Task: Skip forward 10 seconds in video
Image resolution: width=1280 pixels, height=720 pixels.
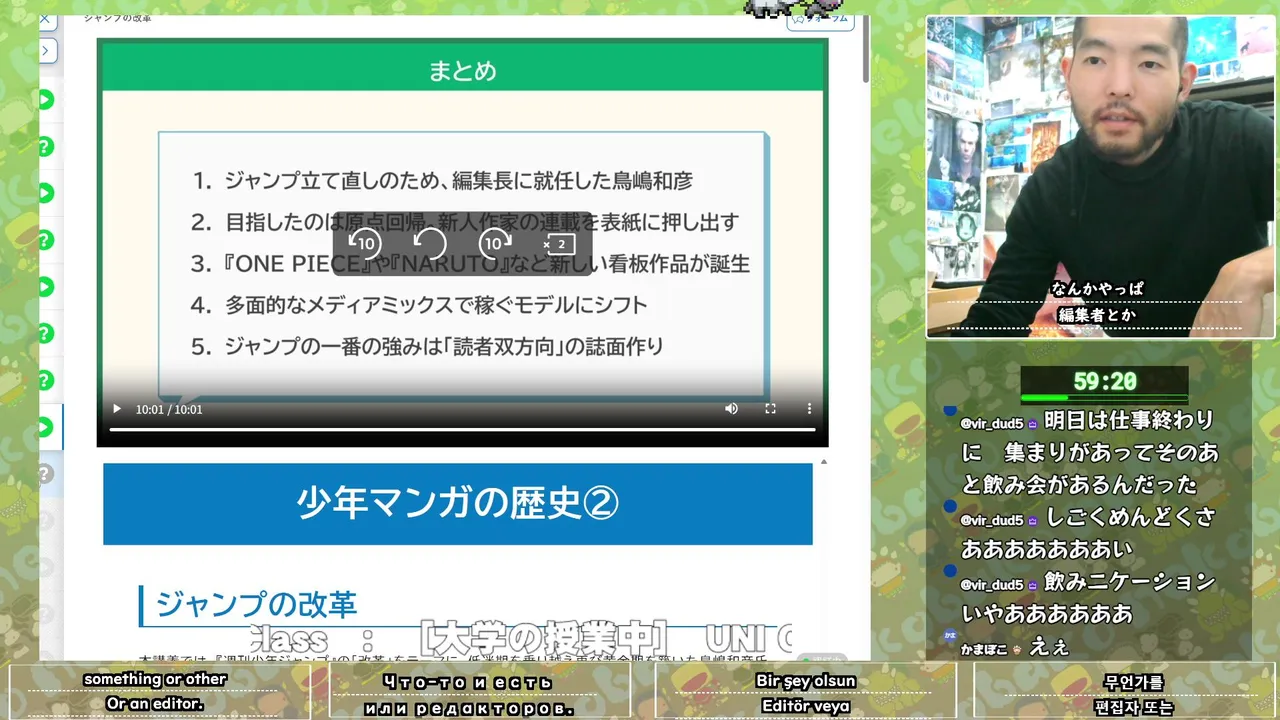Action: (x=495, y=243)
